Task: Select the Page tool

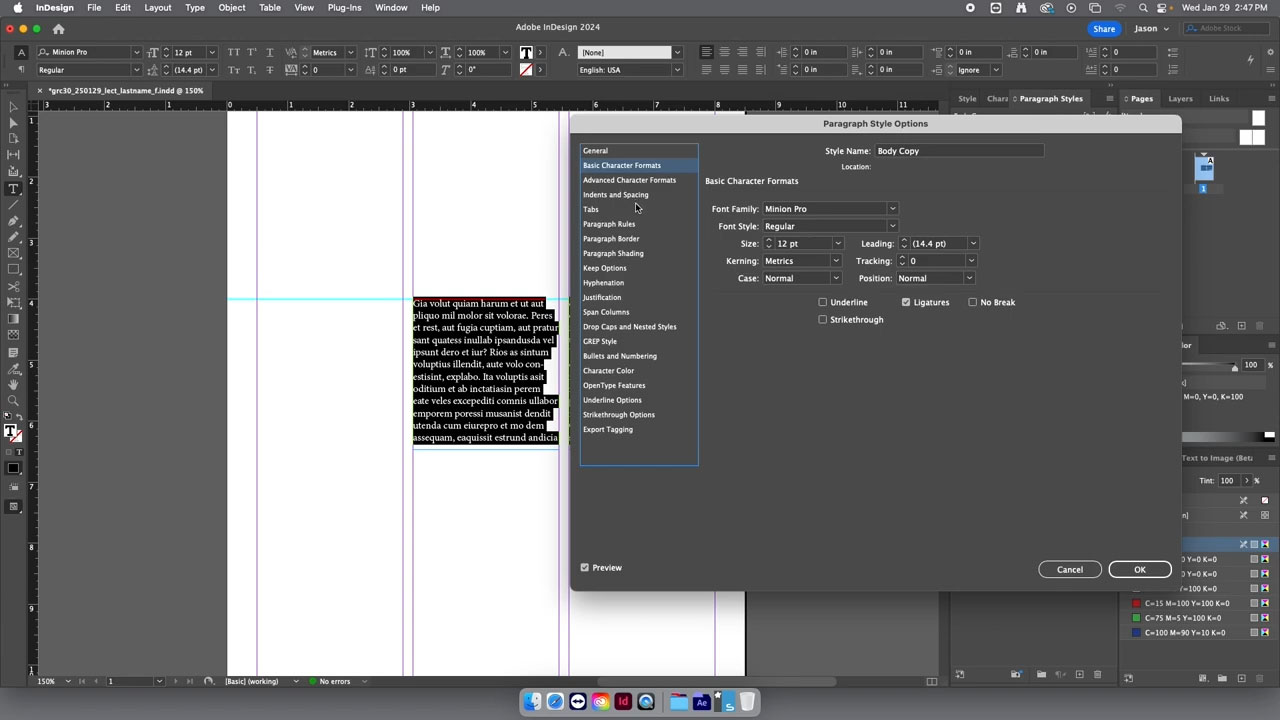Action: click(13, 139)
